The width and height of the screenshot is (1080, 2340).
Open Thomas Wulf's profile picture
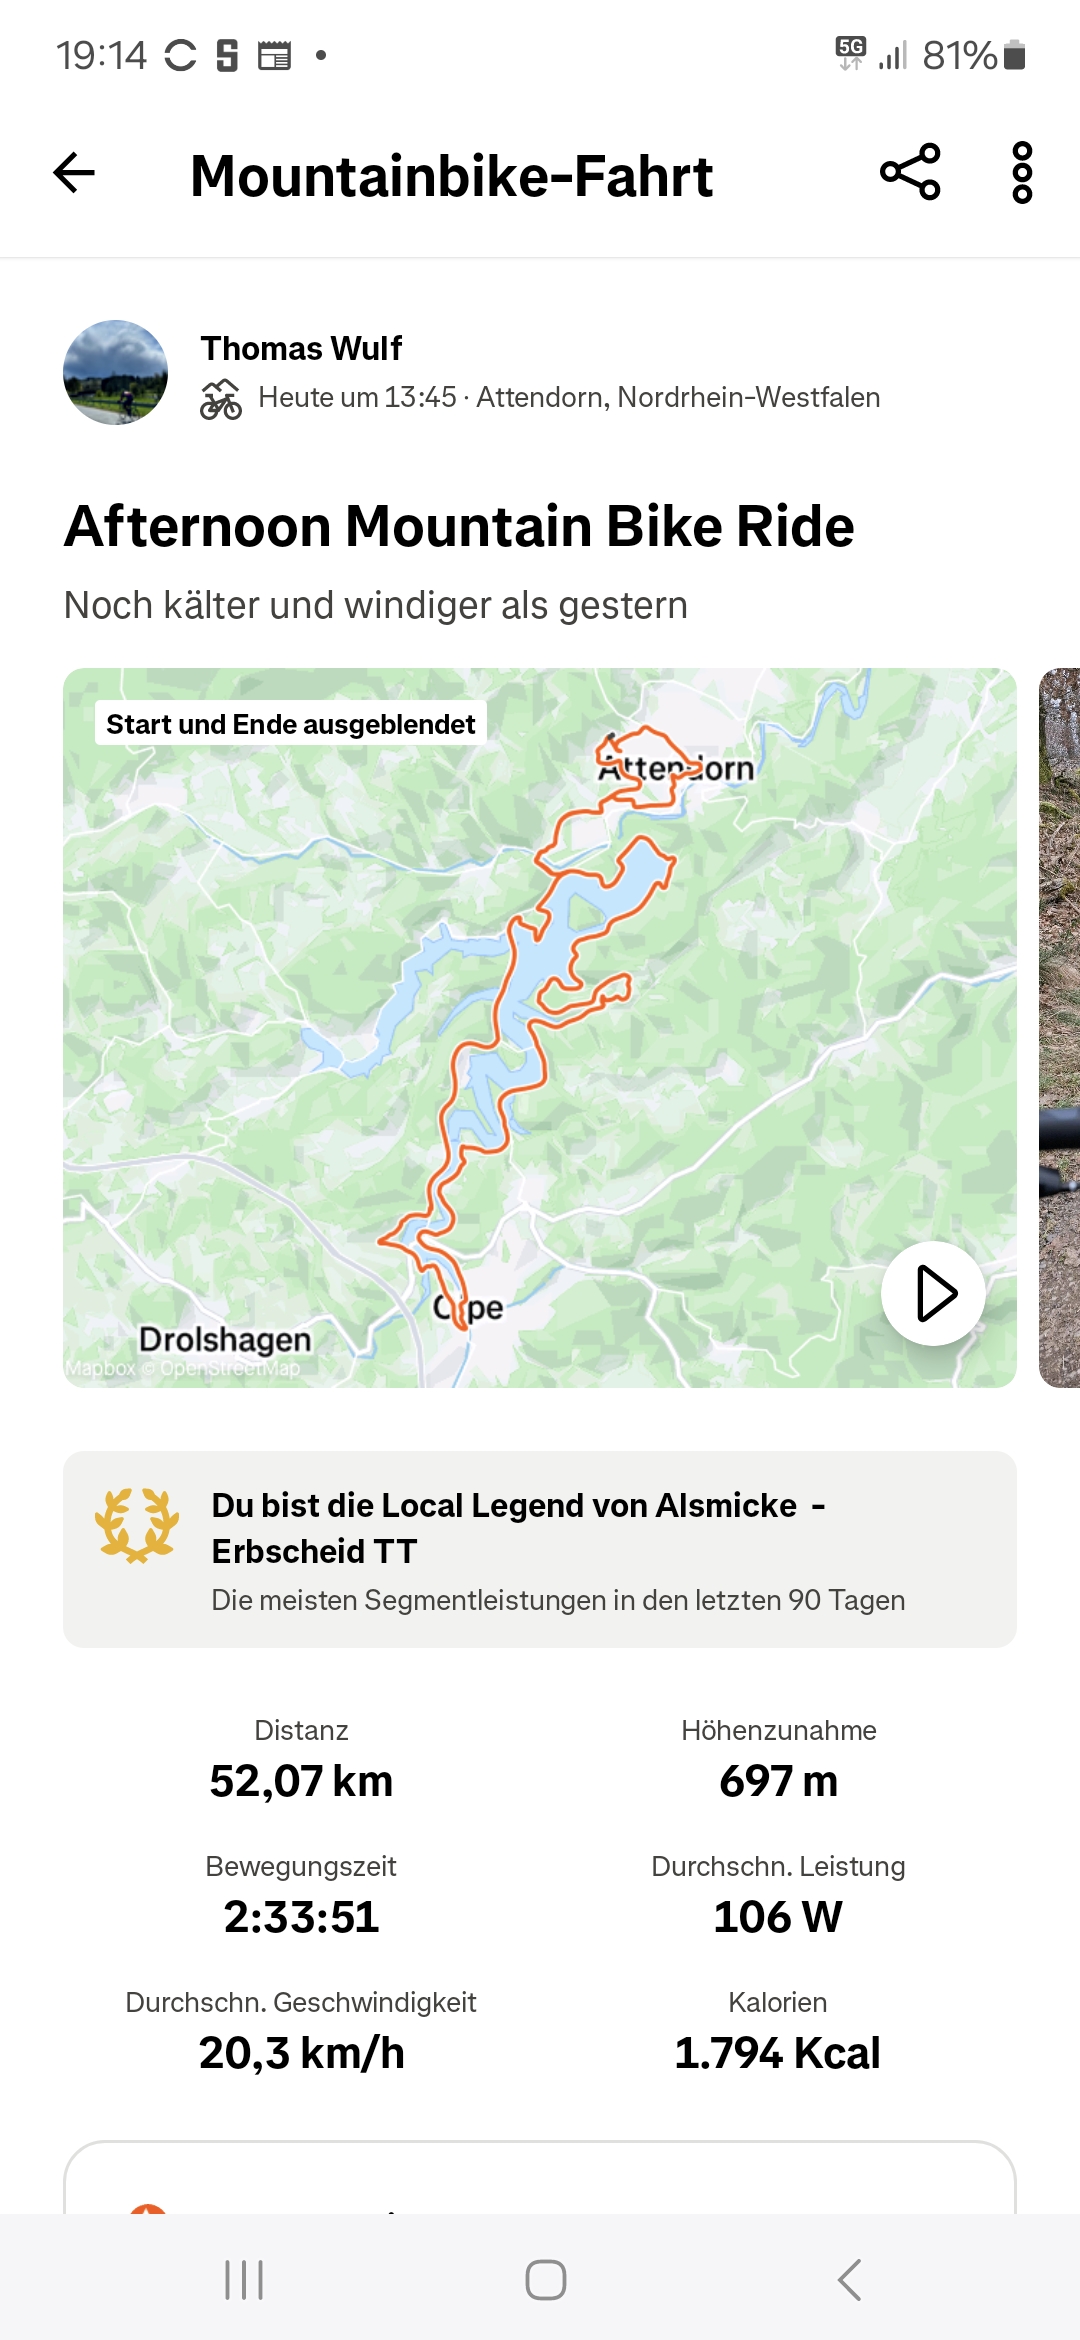click(x=115, y=372)
